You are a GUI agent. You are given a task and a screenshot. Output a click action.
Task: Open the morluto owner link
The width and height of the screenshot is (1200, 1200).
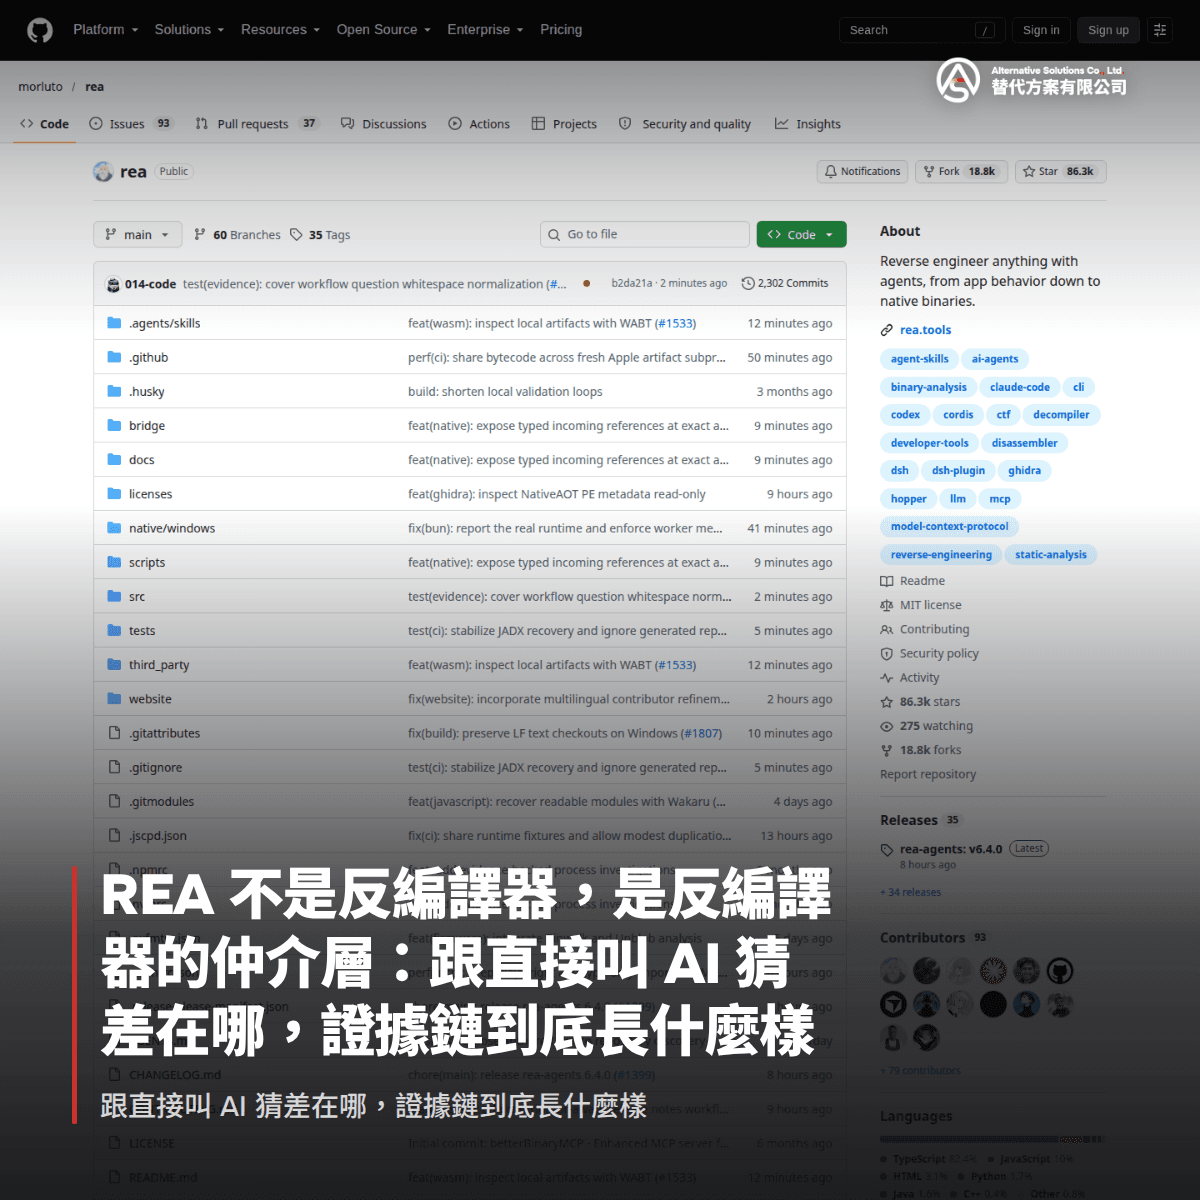[40, 87]
